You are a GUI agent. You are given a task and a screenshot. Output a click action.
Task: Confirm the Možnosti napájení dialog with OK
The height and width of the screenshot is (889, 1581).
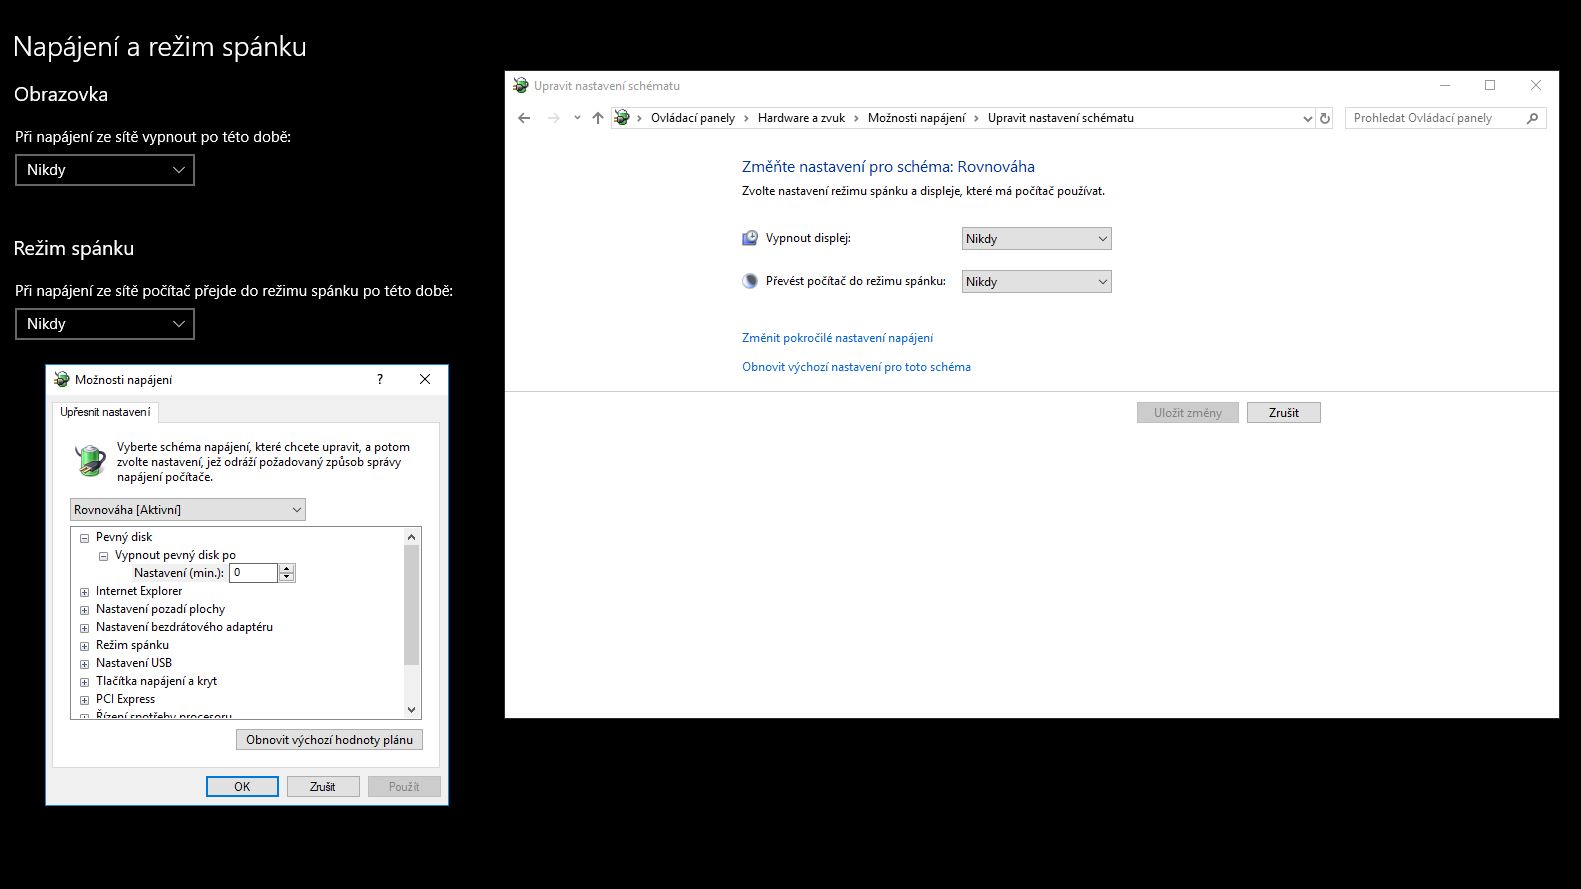pyautogui.click(x=242, y=787)
